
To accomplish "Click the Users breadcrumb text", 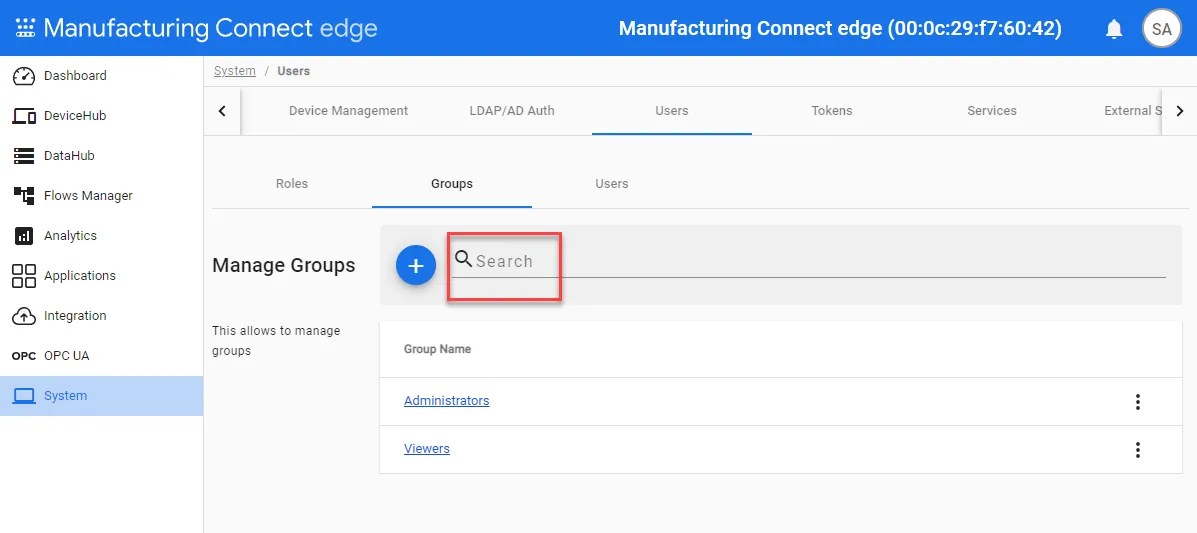I will coord(293,71).
